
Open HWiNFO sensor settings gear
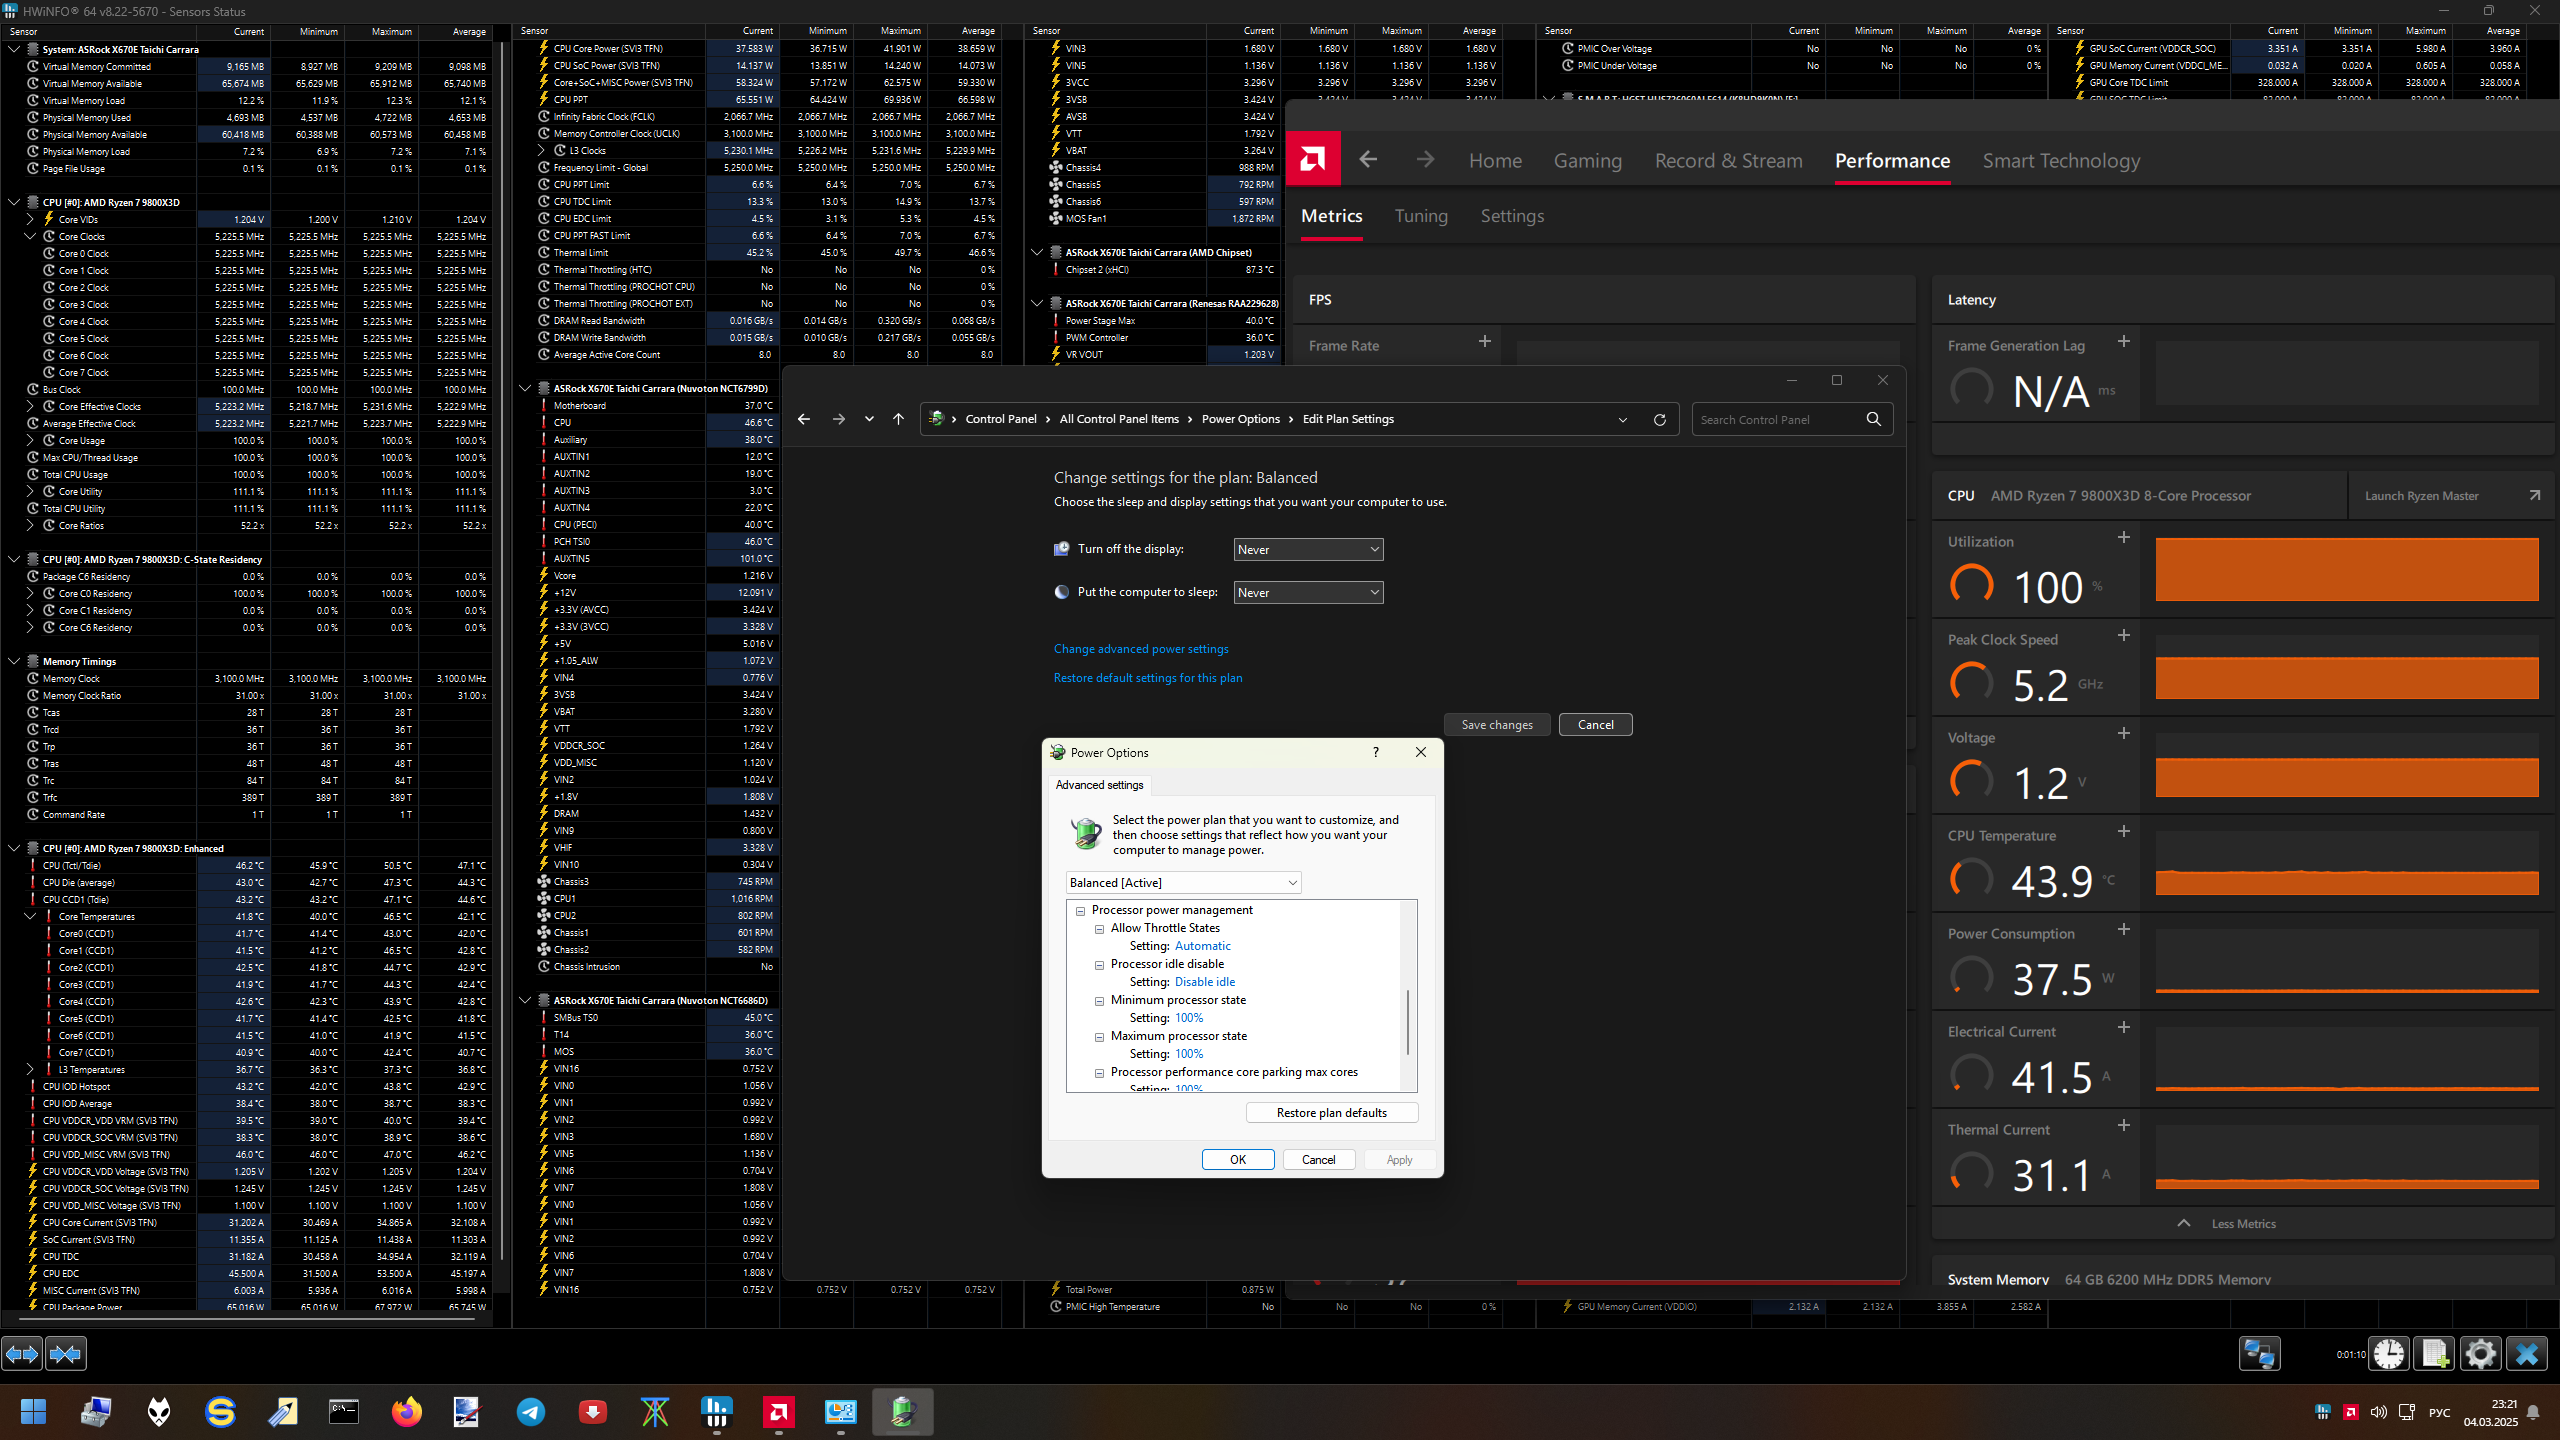[2480, 1354]
